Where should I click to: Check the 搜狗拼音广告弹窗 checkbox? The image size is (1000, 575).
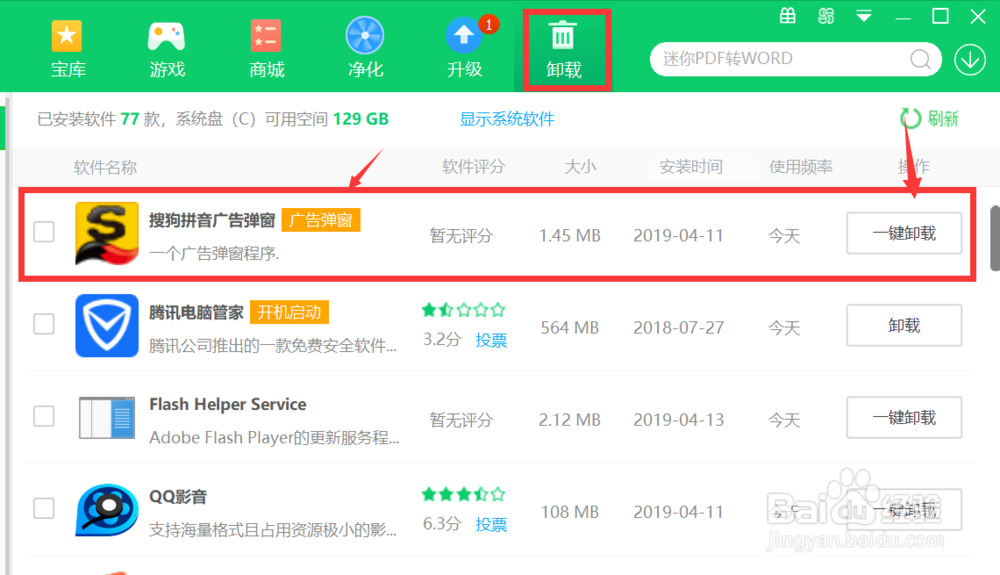tap(44, 231)
